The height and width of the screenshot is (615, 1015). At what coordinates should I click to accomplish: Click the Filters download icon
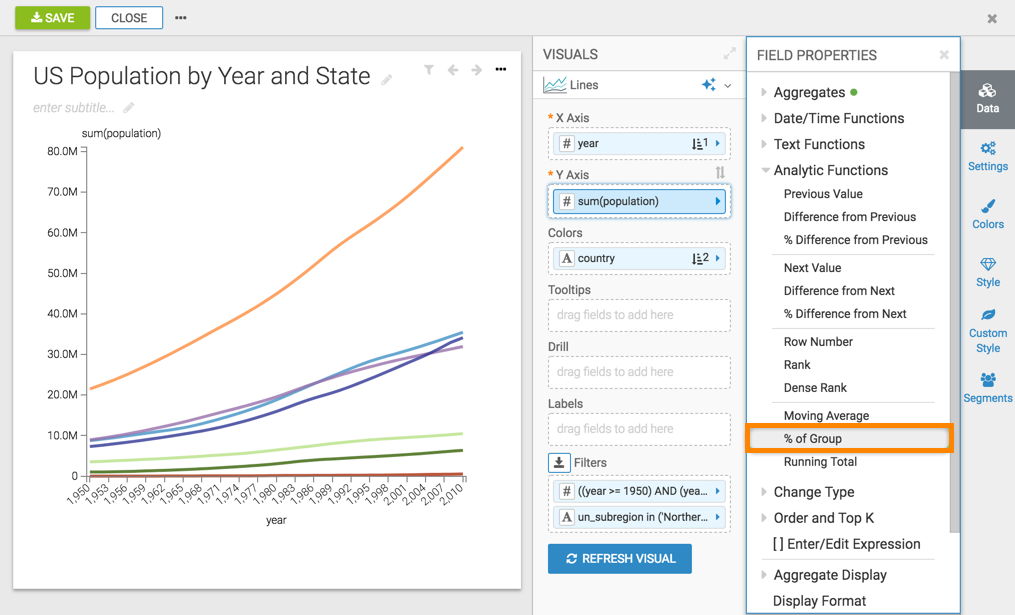559,462
